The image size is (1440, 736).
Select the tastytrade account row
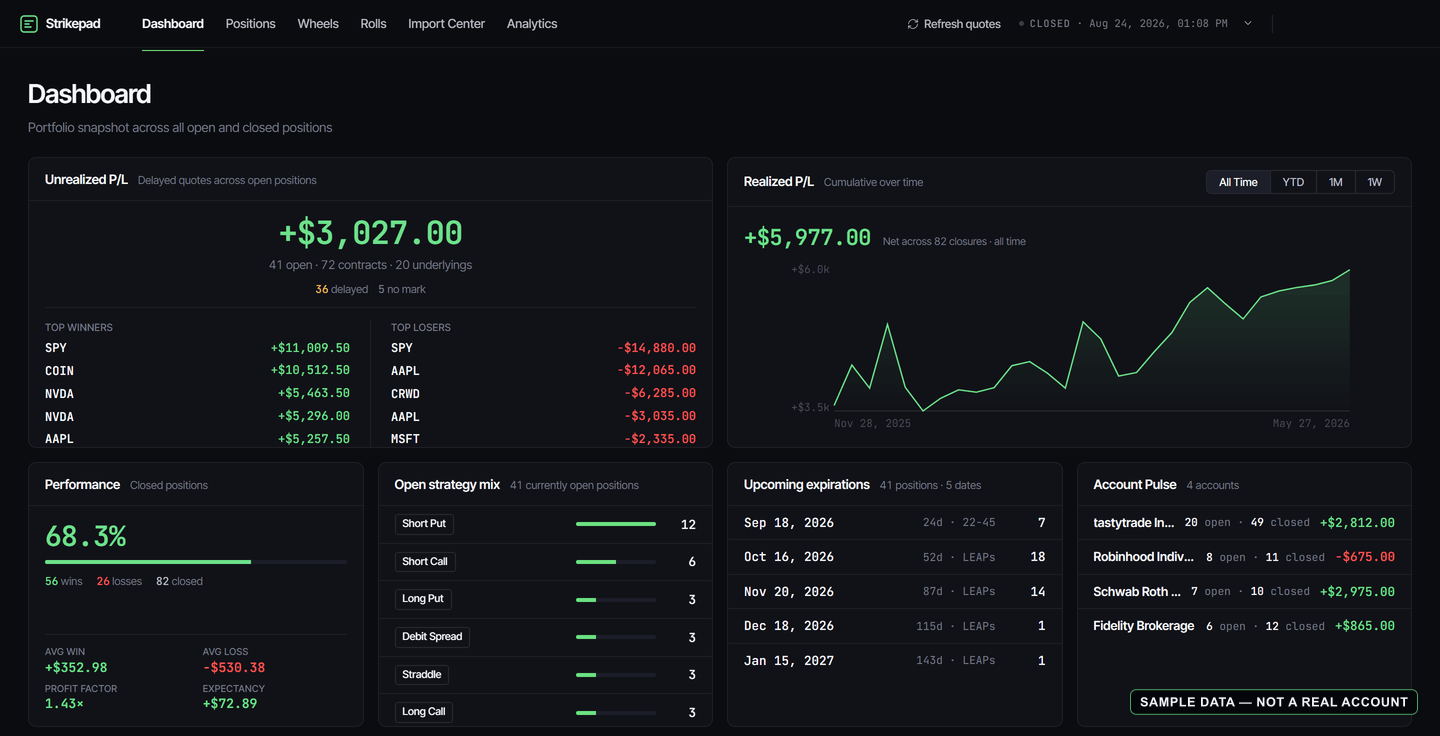coord(1244,523)
